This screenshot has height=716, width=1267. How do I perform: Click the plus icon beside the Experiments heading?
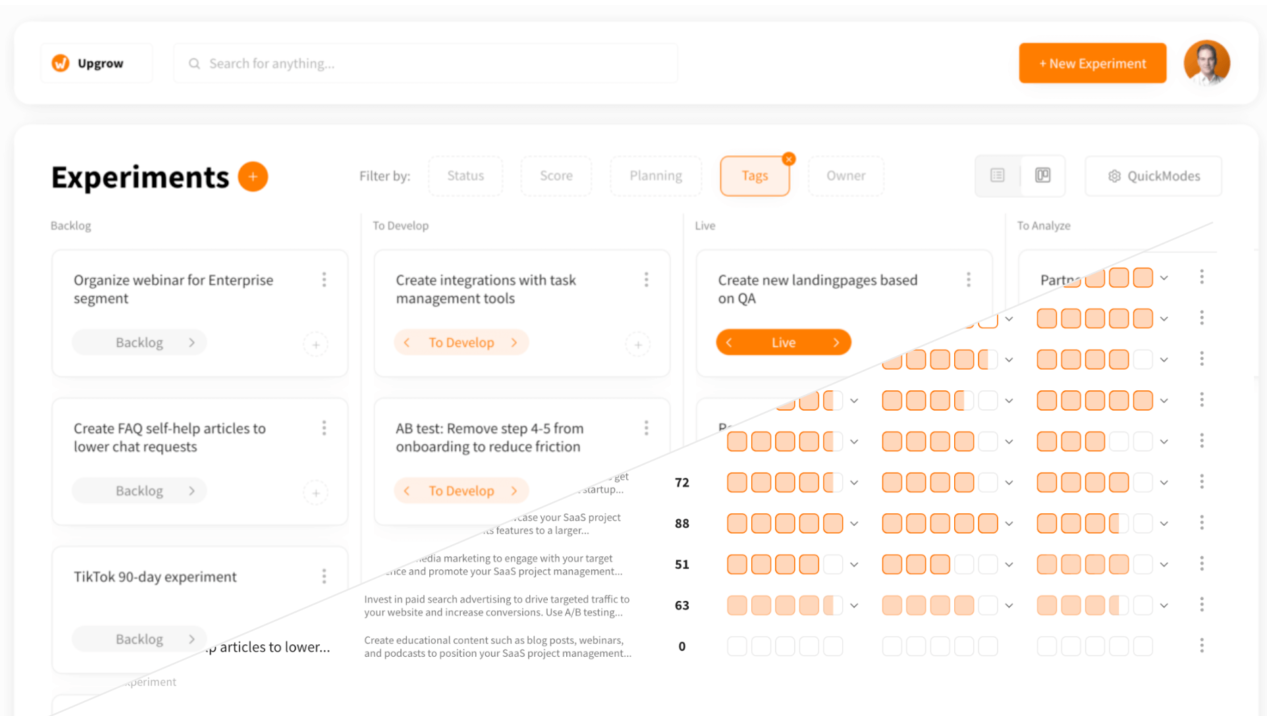[x=253, y=176]
